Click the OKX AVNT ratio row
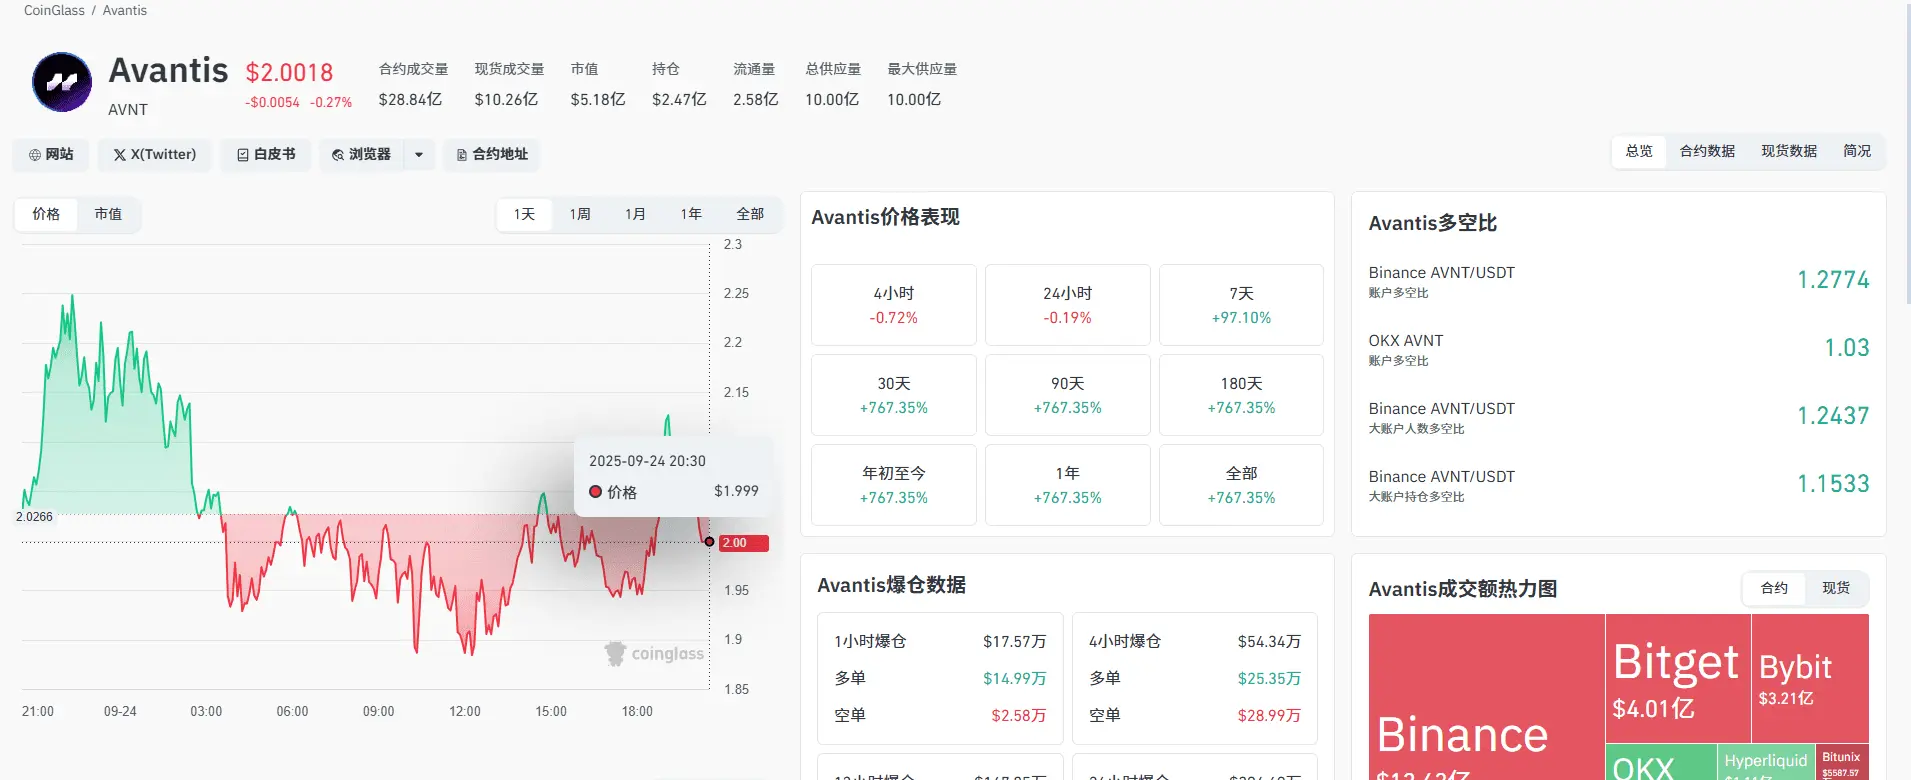1911x780 pixels. click(1618, 349)
